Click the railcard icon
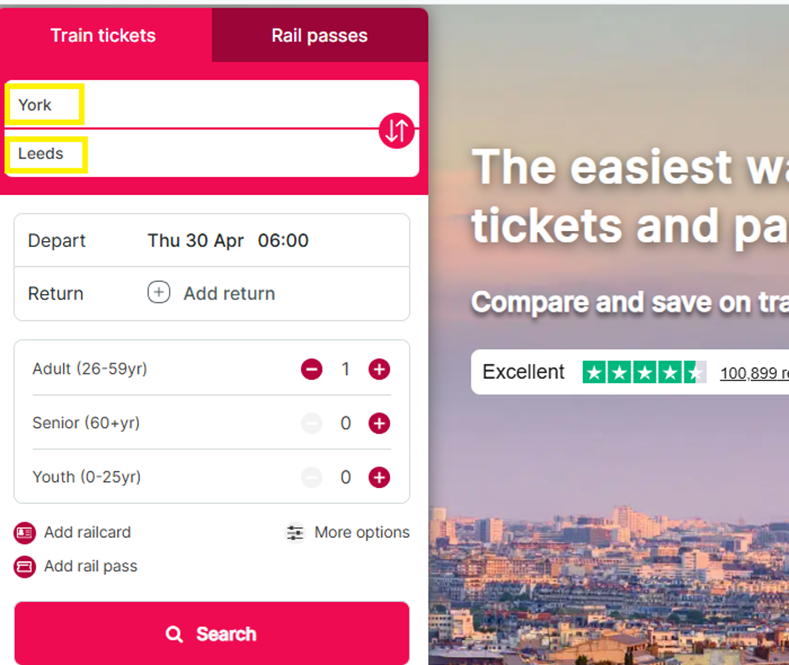 point(24,533)
